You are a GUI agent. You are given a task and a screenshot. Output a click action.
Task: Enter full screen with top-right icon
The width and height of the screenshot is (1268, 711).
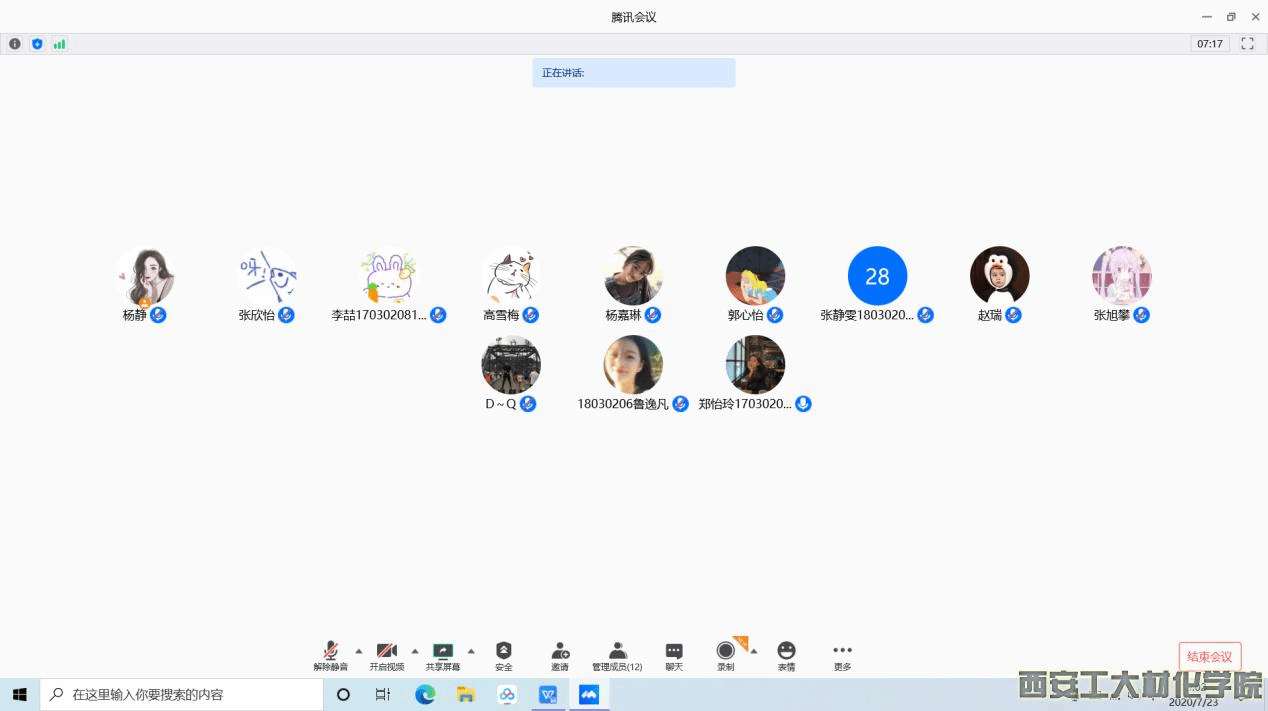point(1247,44)
